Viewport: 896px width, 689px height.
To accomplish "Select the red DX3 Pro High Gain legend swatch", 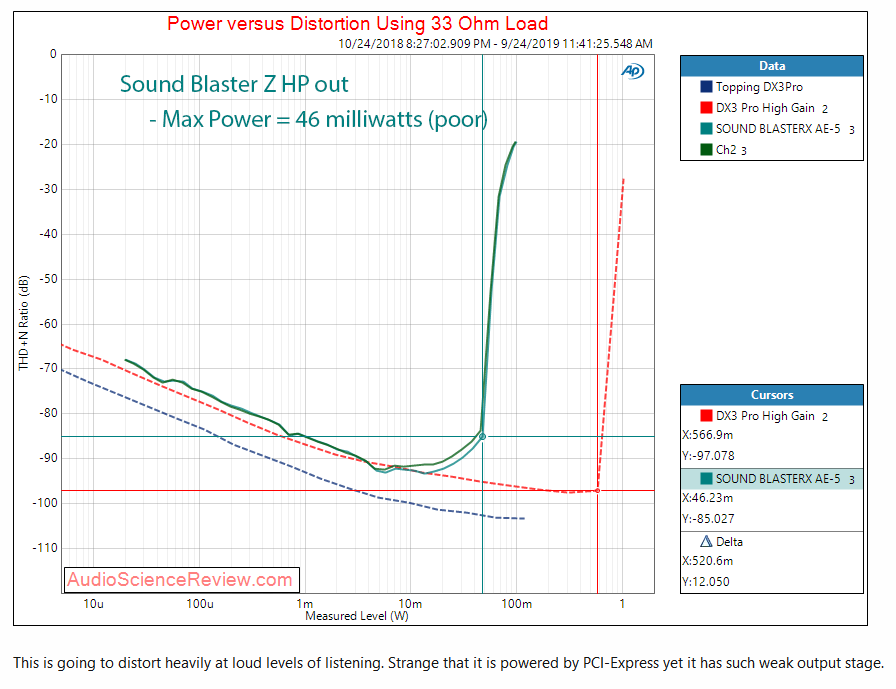I will (706, 108).
